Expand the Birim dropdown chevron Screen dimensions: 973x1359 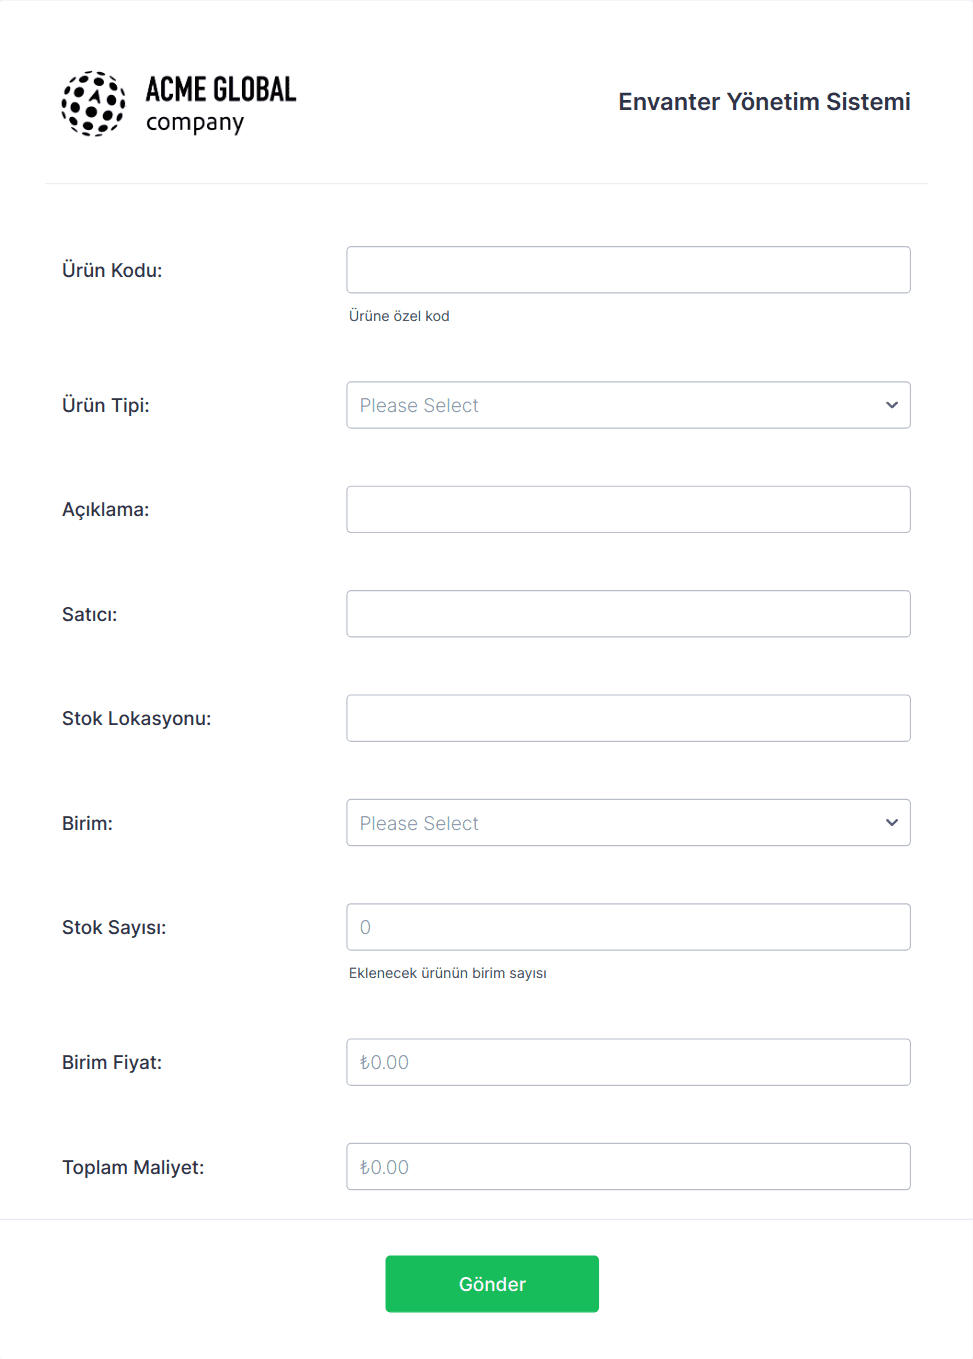click(892, 823)
